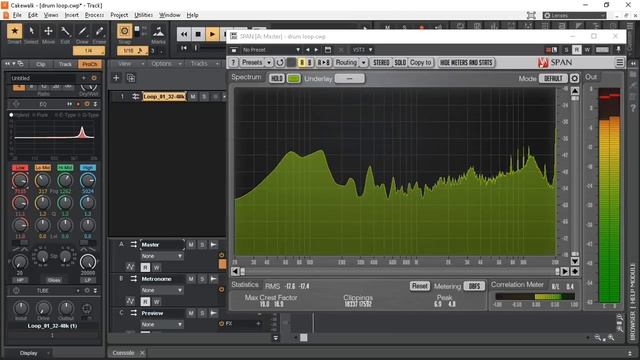
Task: Click Hide Meters and Stats button
Action: coord(466,62)
